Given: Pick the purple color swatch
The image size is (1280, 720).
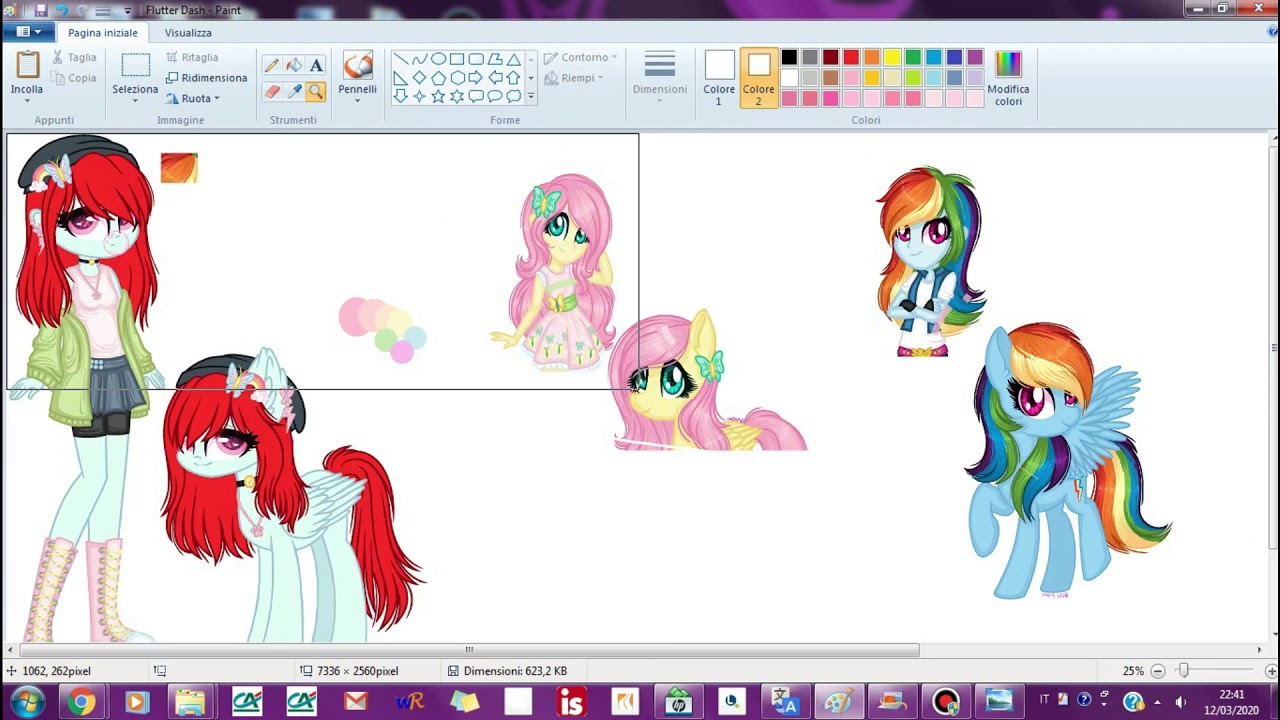Looking at the screenshot, I should (x=975, y=58).
